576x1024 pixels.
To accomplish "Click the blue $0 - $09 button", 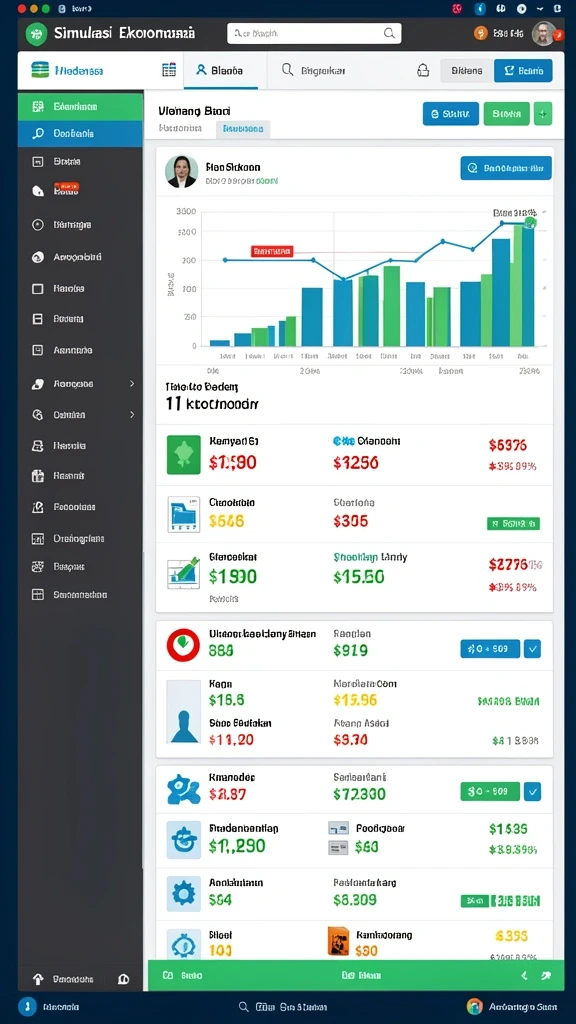I will coord(490,648).
